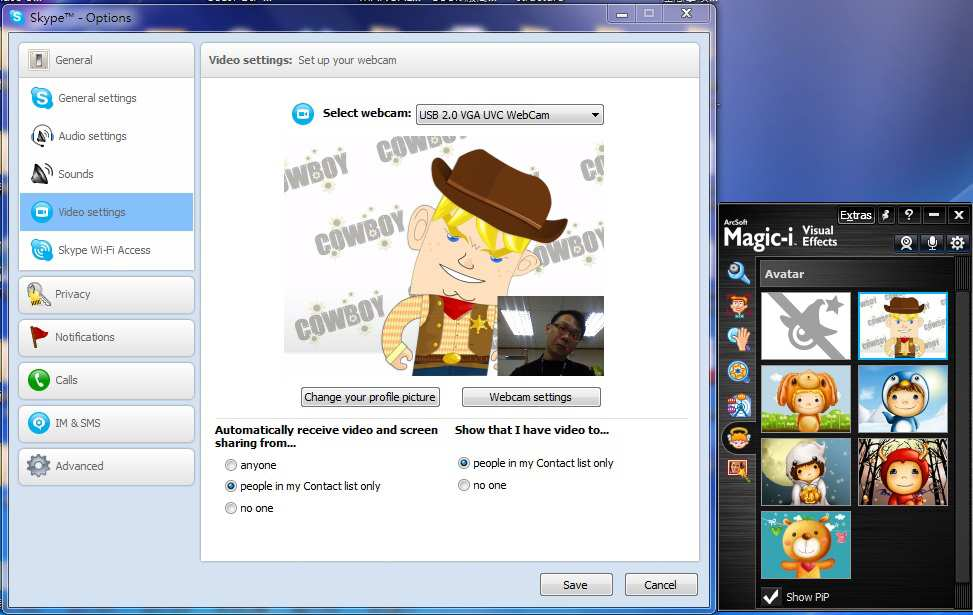This screenshot has width=973, height=615.
Task: Select the Avatar category icon in Magic-i sidebar
Action: coord(738,438)
